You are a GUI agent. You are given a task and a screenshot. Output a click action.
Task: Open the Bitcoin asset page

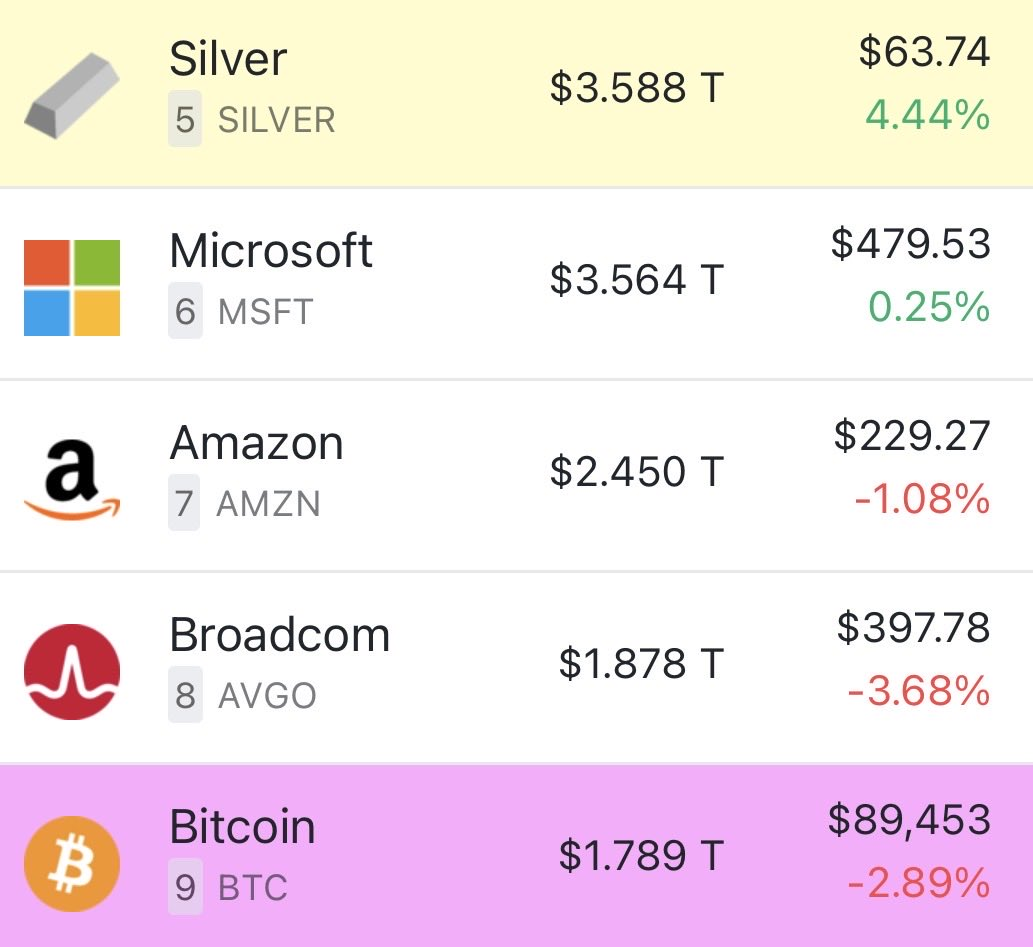(x=243, y=827)
